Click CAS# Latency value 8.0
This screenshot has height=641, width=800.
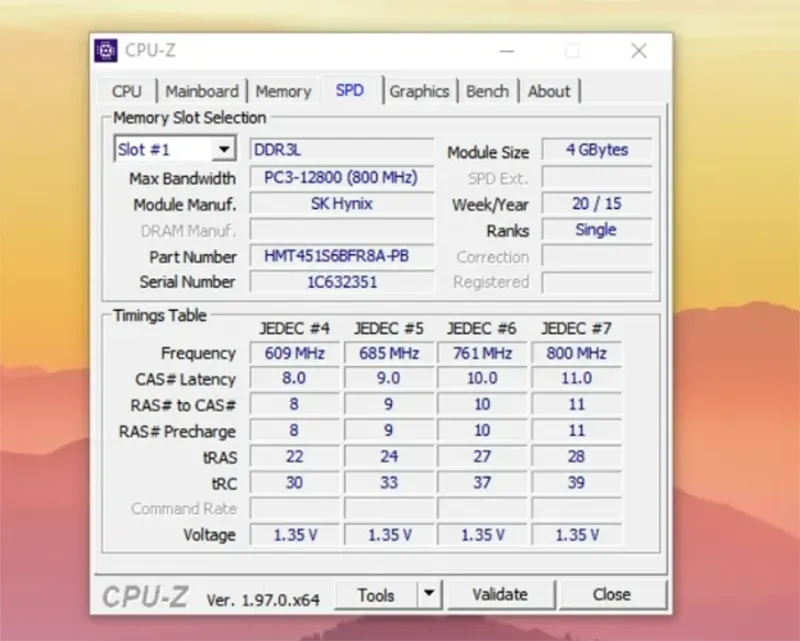[294, 378]
